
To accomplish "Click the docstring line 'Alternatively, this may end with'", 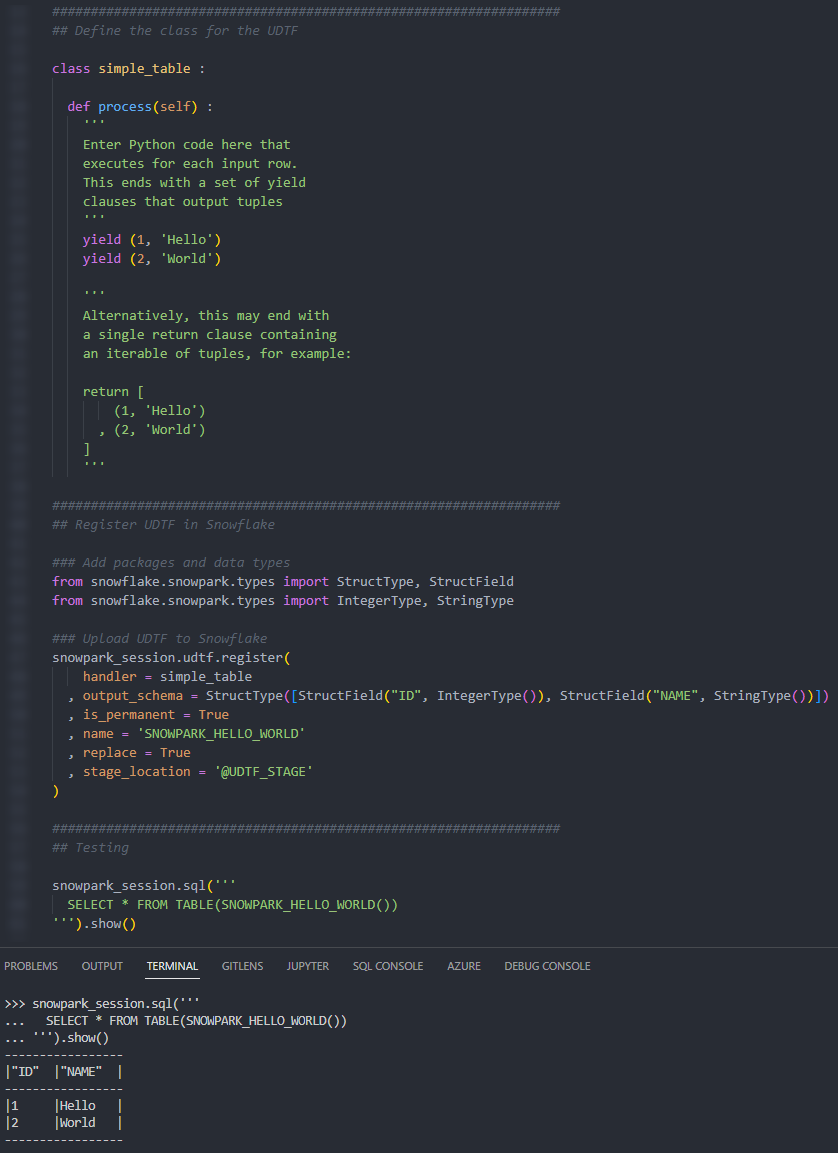I will (206, 315).
